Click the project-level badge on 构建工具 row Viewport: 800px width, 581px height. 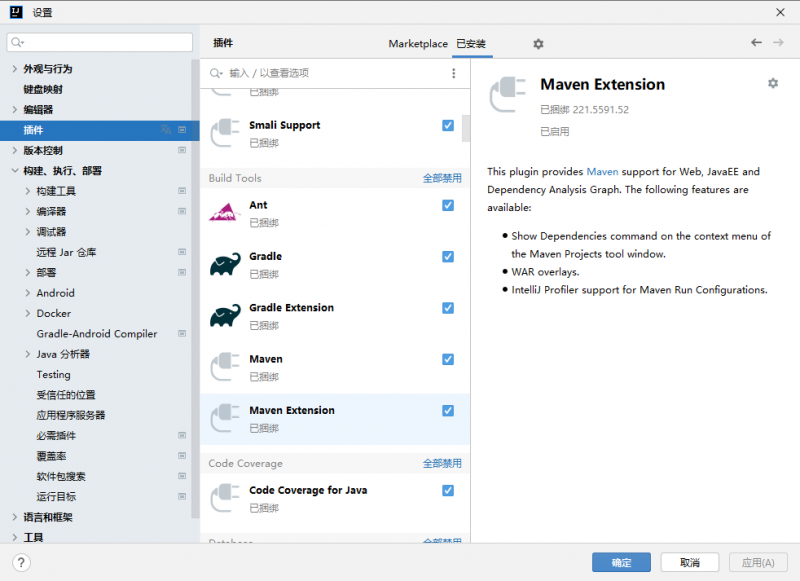[182, 191]
